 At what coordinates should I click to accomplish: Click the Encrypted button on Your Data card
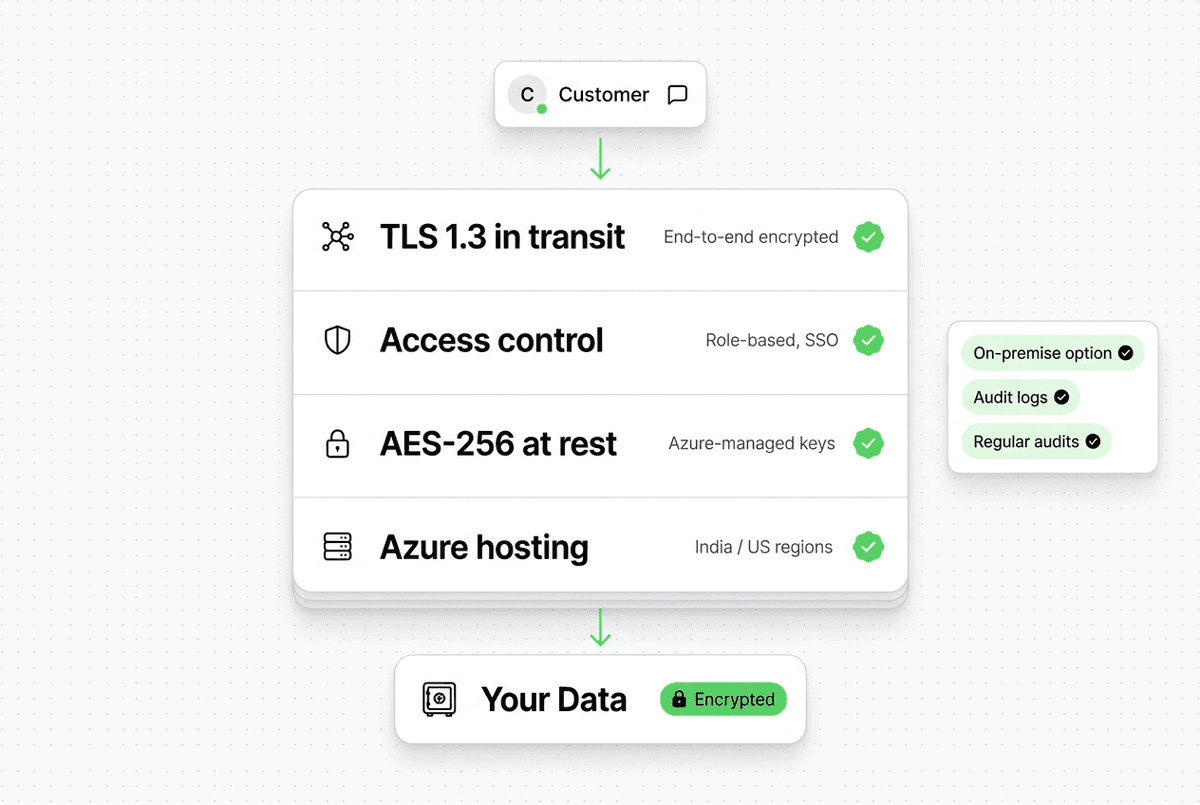723,699
